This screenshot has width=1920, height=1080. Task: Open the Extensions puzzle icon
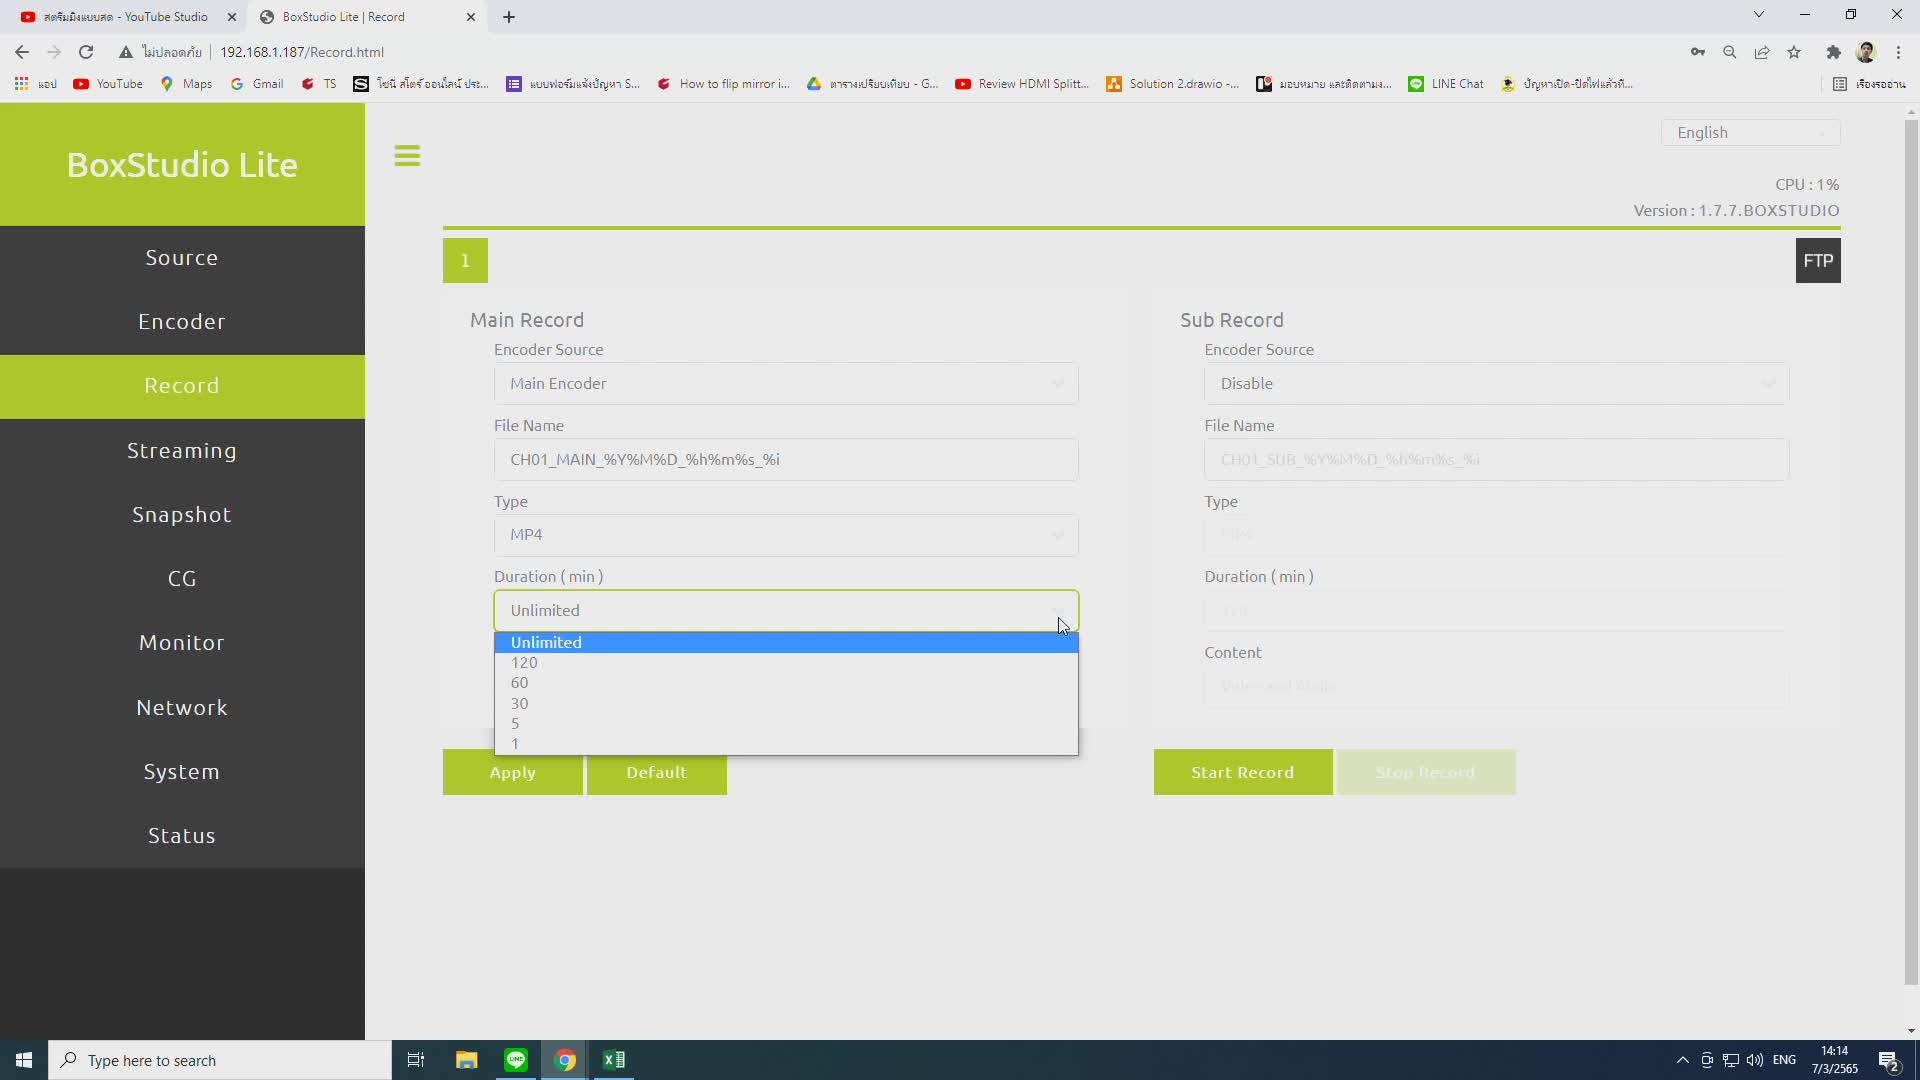tap(1834, 52)
